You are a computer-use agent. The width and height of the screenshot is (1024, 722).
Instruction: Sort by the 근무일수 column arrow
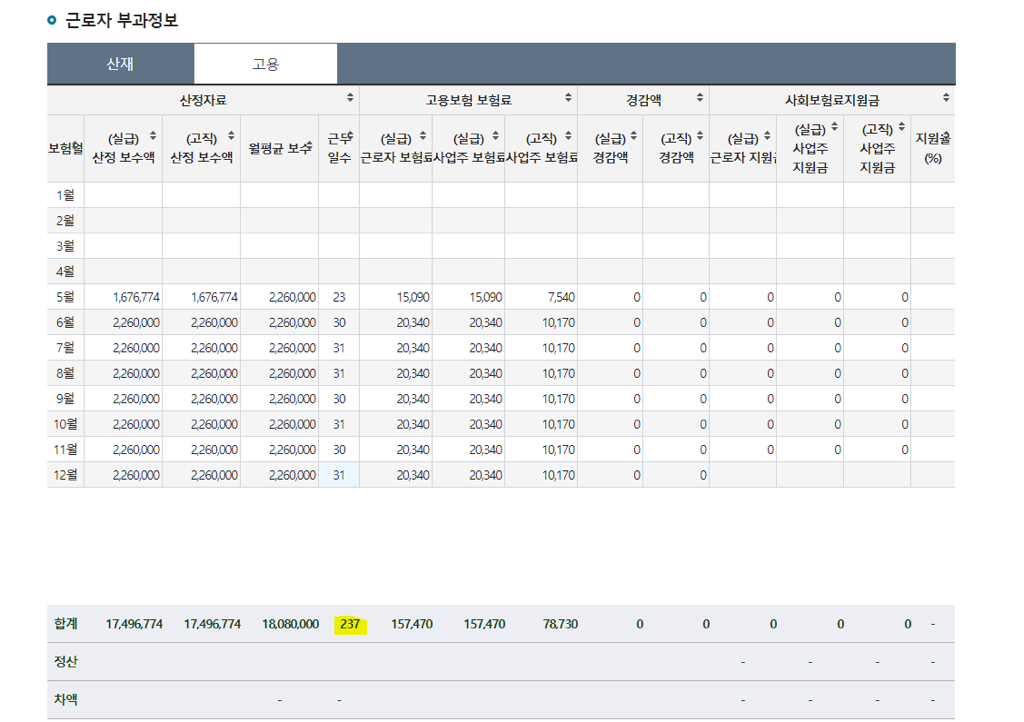click(350, 136)
